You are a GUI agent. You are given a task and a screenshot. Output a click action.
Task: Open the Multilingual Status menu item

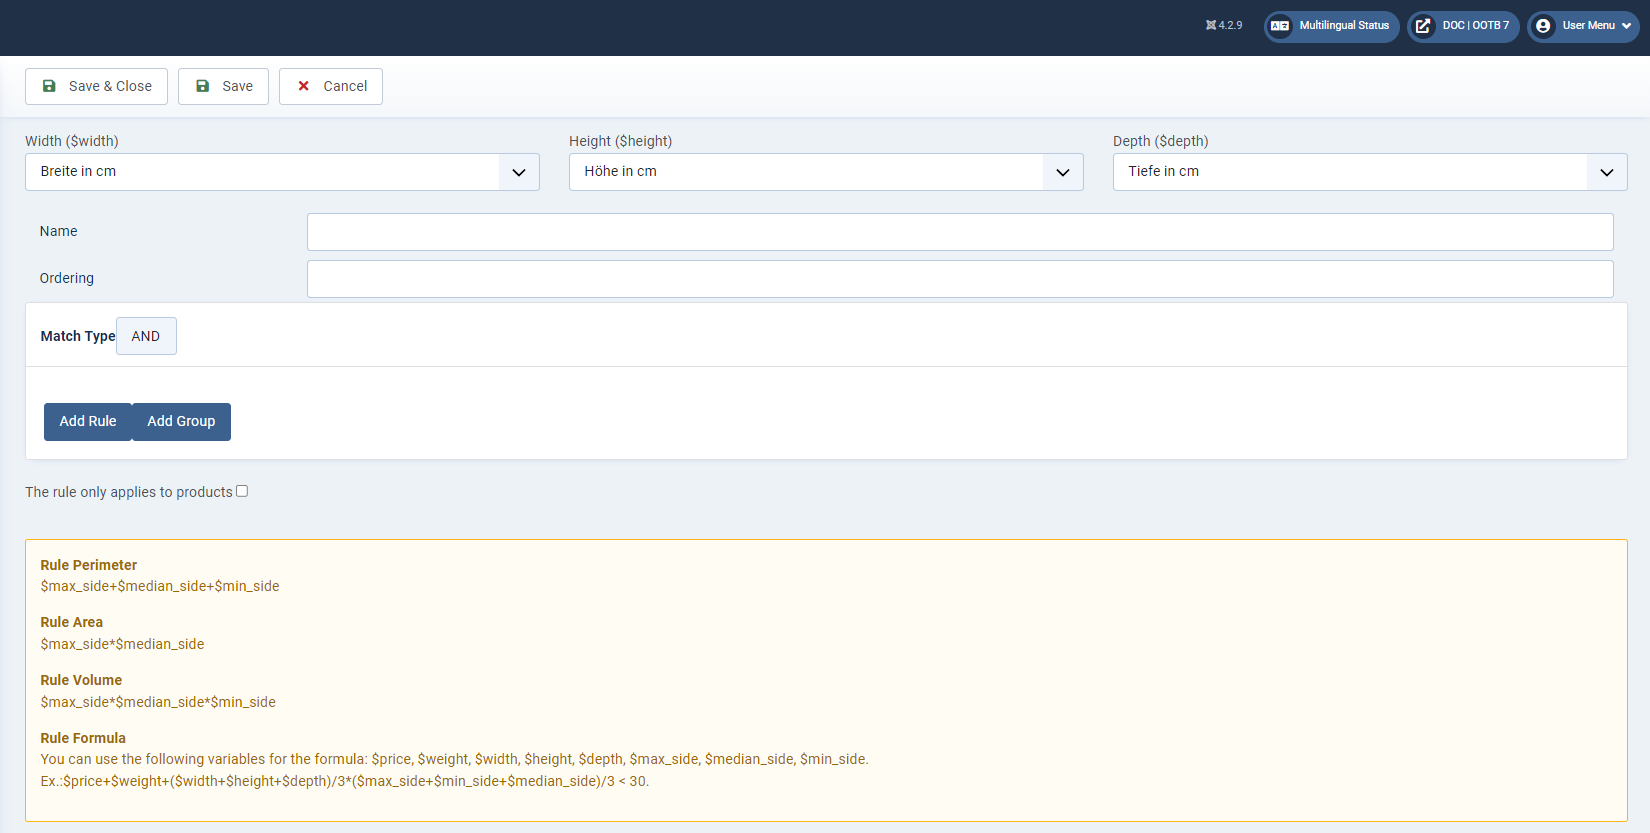[x=1331, y=26]
